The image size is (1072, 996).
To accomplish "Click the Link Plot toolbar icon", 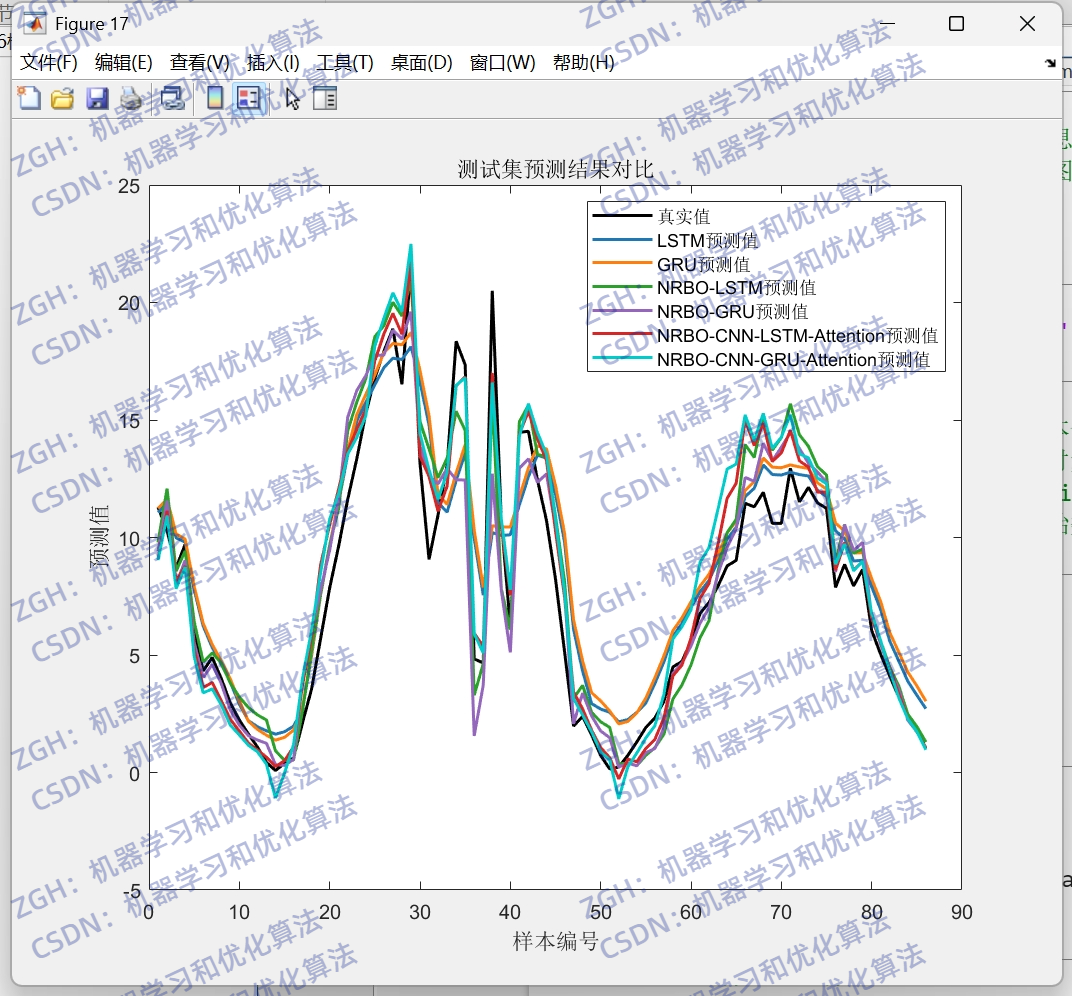I will [172, 98].
